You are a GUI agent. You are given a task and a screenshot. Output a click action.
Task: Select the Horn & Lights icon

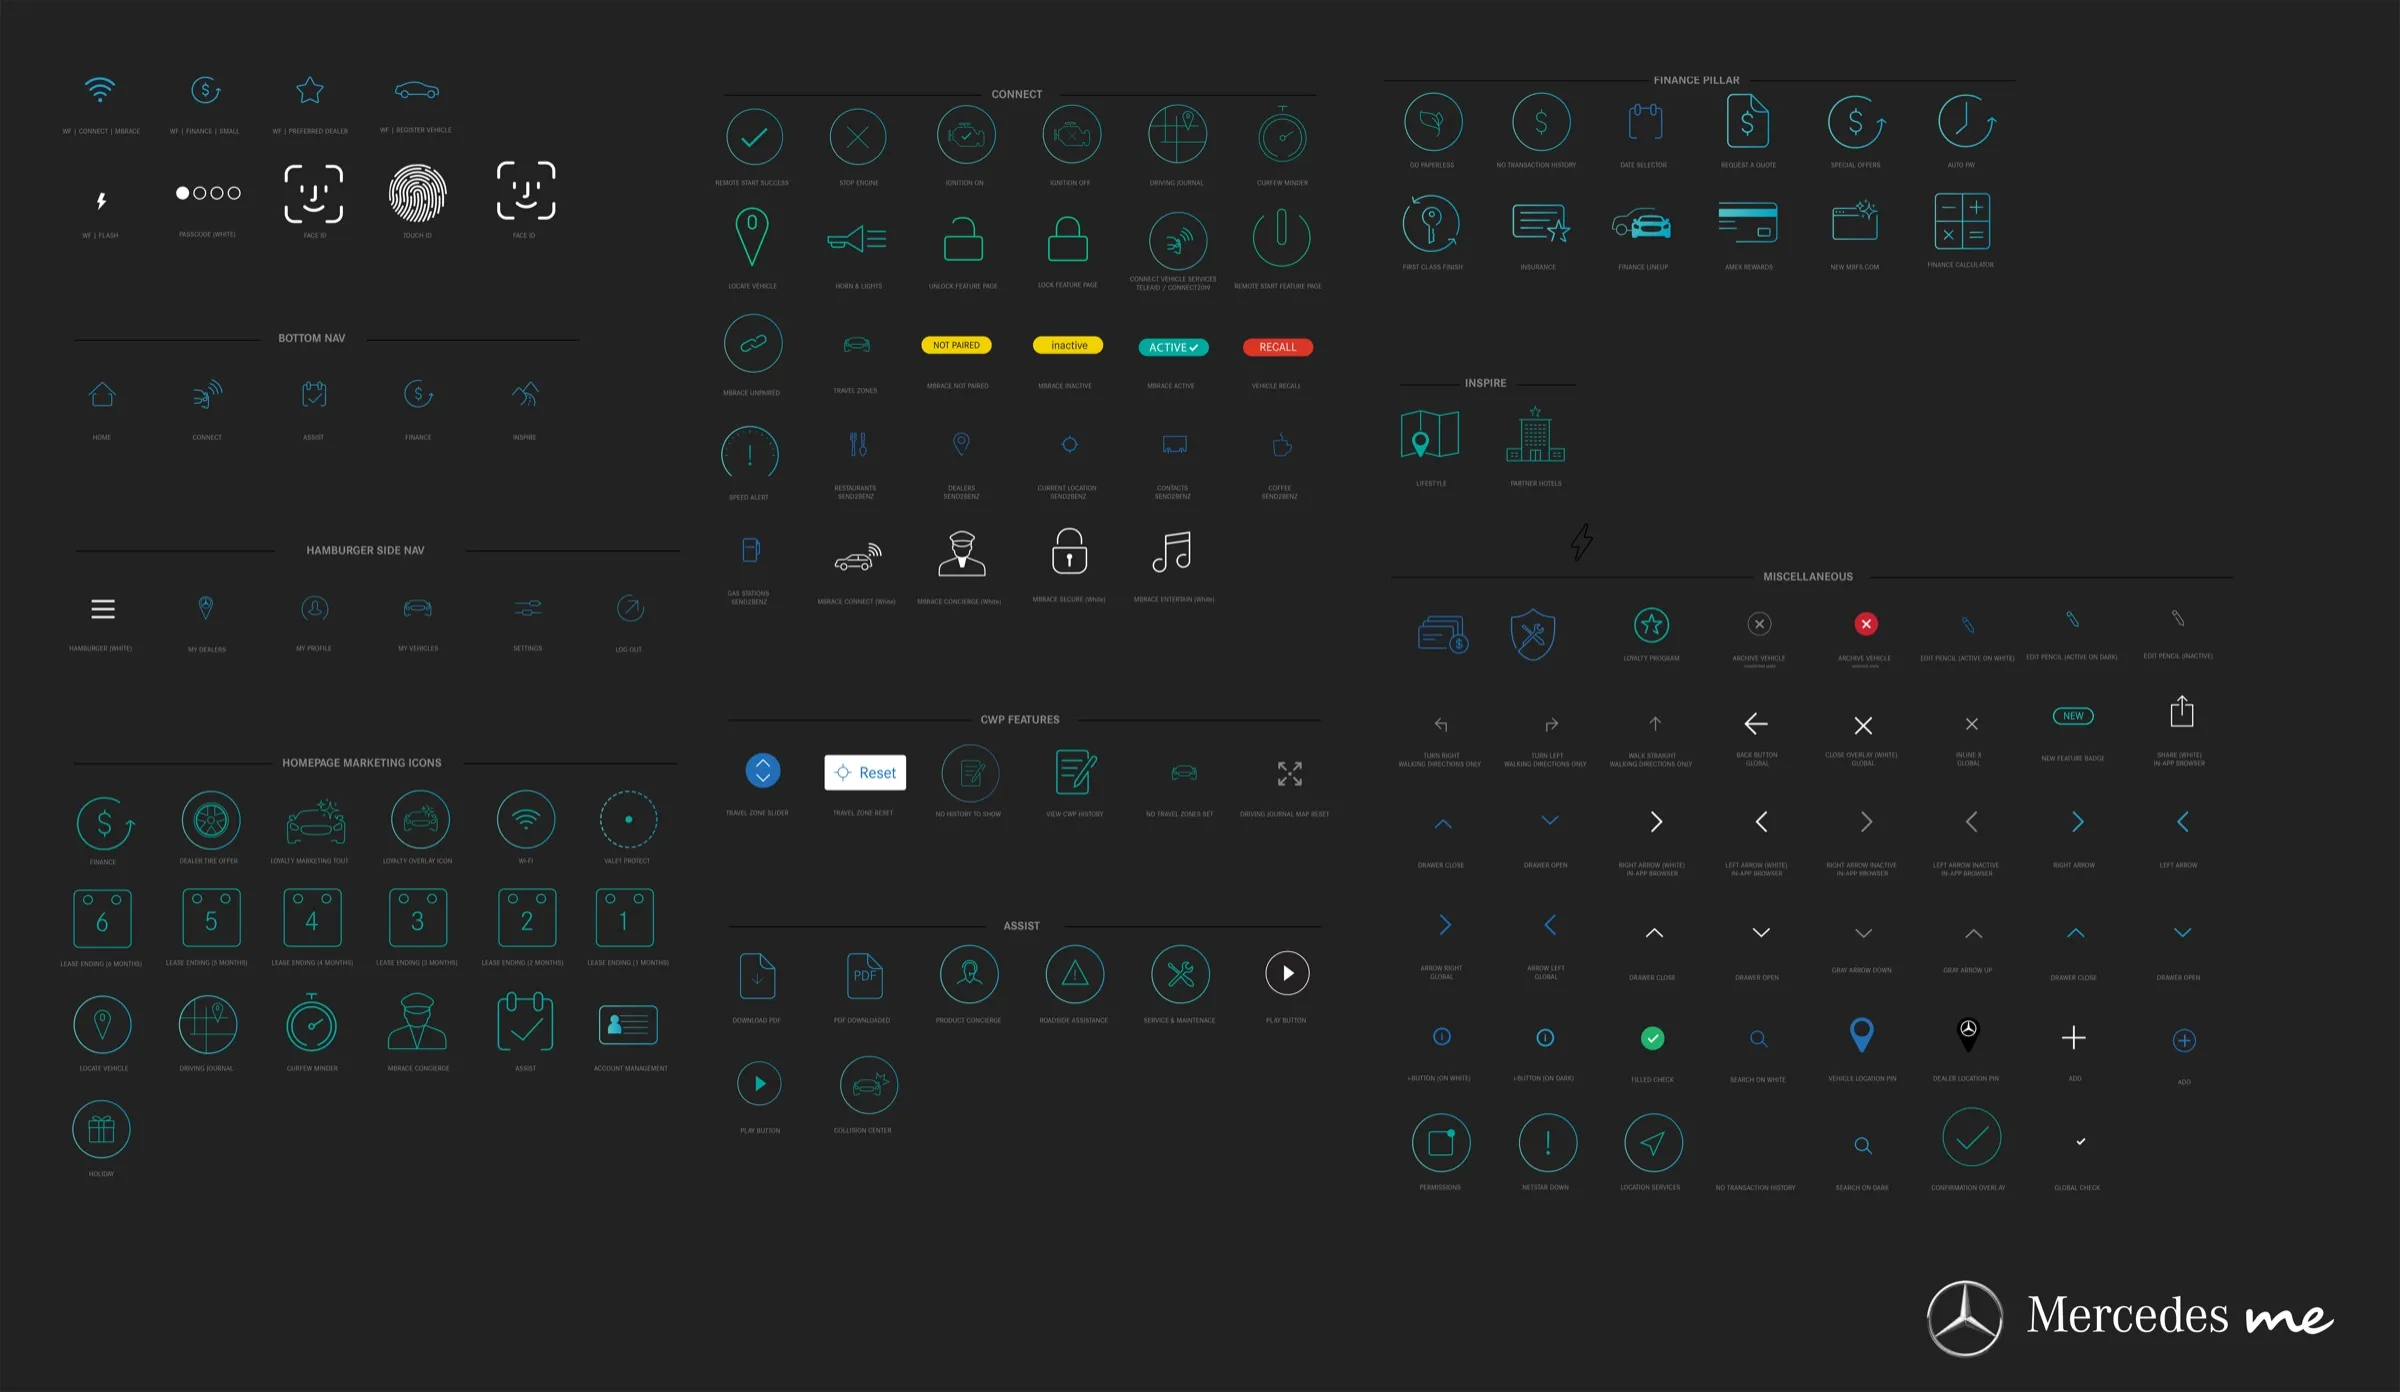(x=857, y=239)
